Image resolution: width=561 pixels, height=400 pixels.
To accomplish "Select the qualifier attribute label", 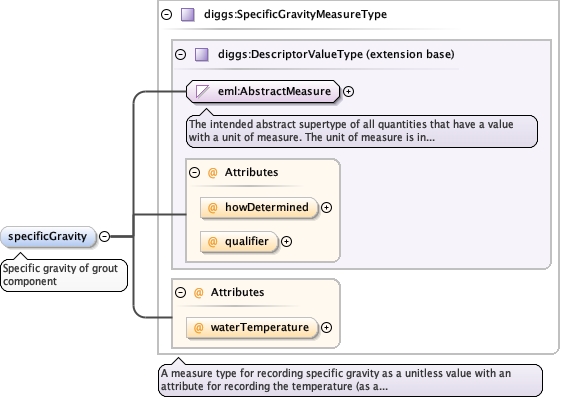I will pyautogui.click(x=247, y=242).
